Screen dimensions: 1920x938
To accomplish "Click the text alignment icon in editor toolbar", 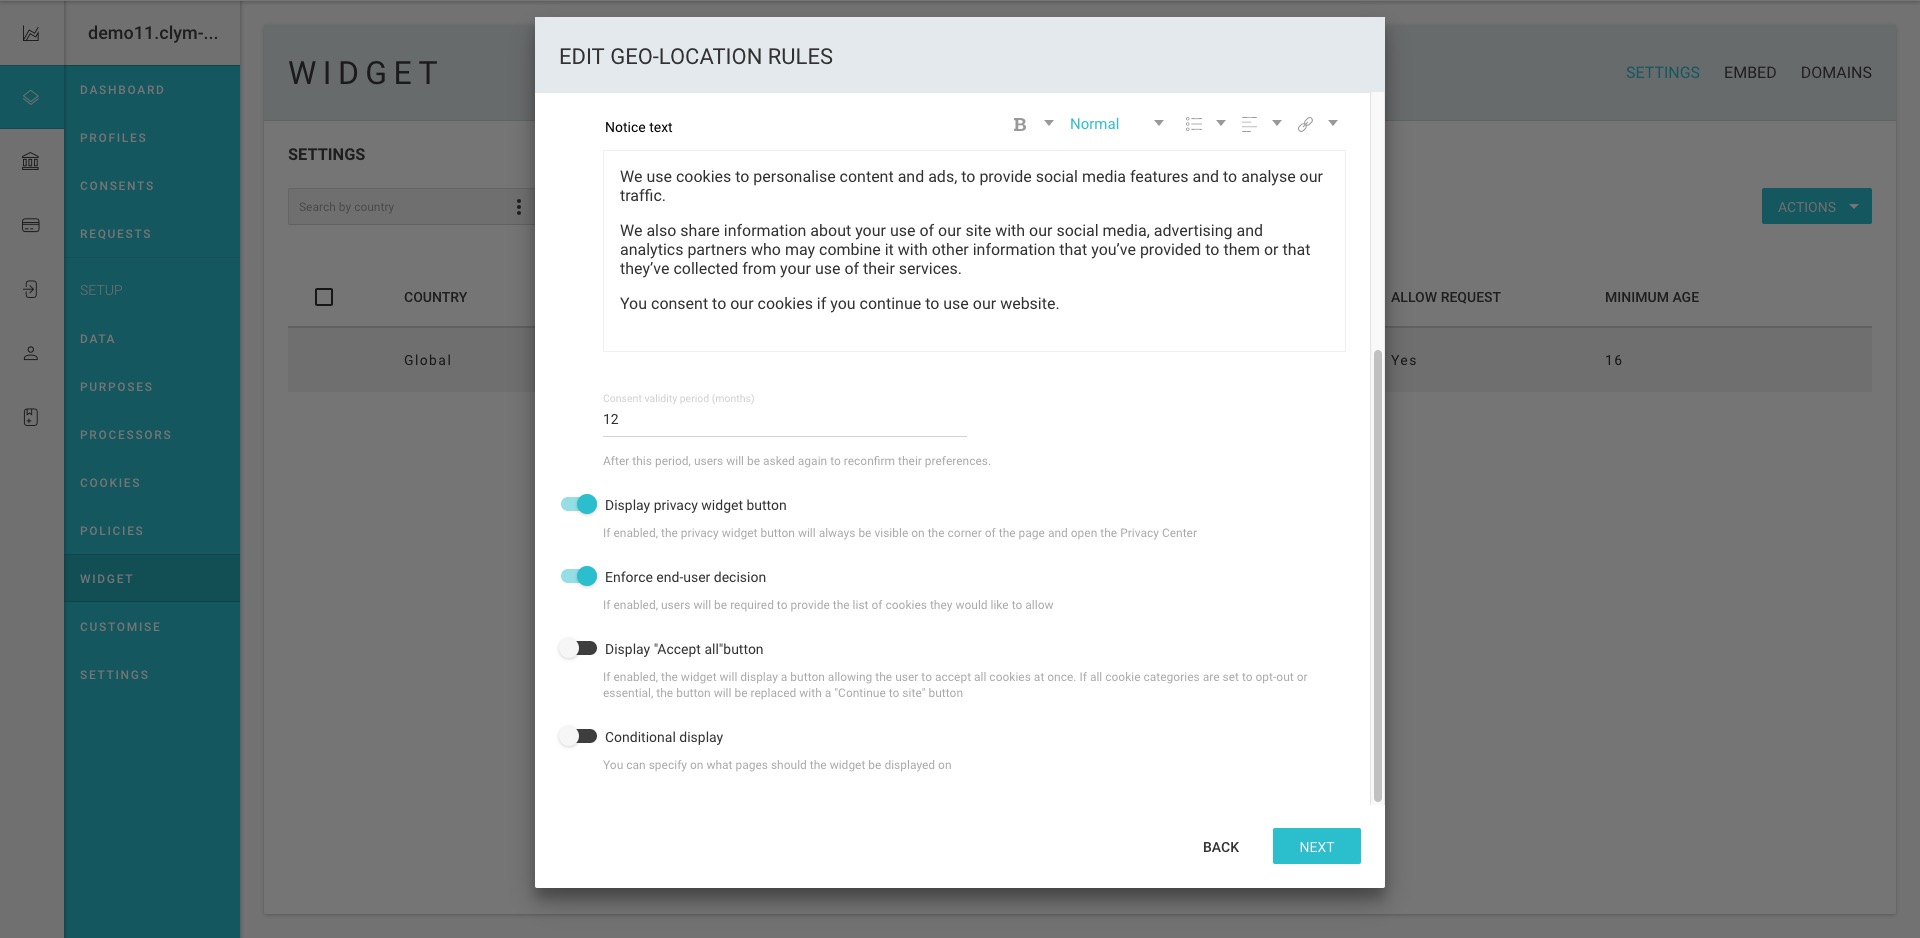I will [1249, 124].
